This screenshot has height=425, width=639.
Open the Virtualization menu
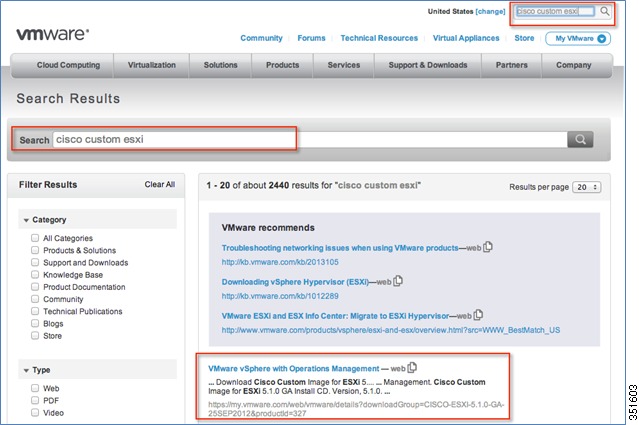tap(152, 65)
